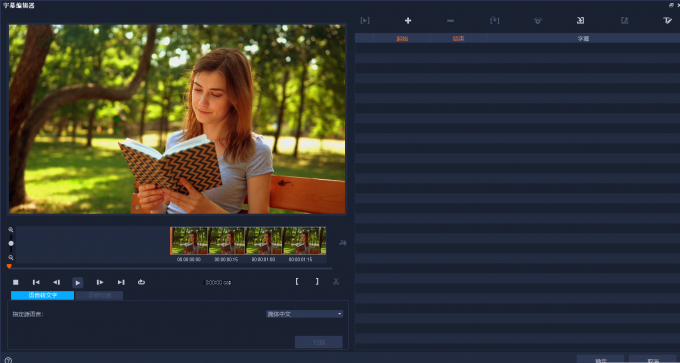680x363 pixels.
Task: Switch to the 语音转文字 tab
Action: (43, 295)
